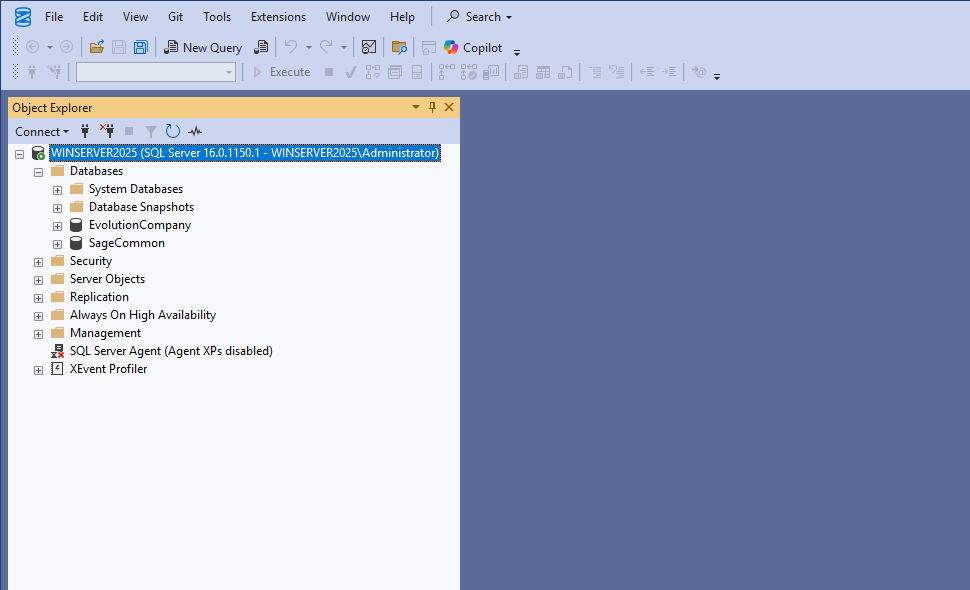Expand the System Databases folder
This screenshot has height=590, width=970.
58,189
